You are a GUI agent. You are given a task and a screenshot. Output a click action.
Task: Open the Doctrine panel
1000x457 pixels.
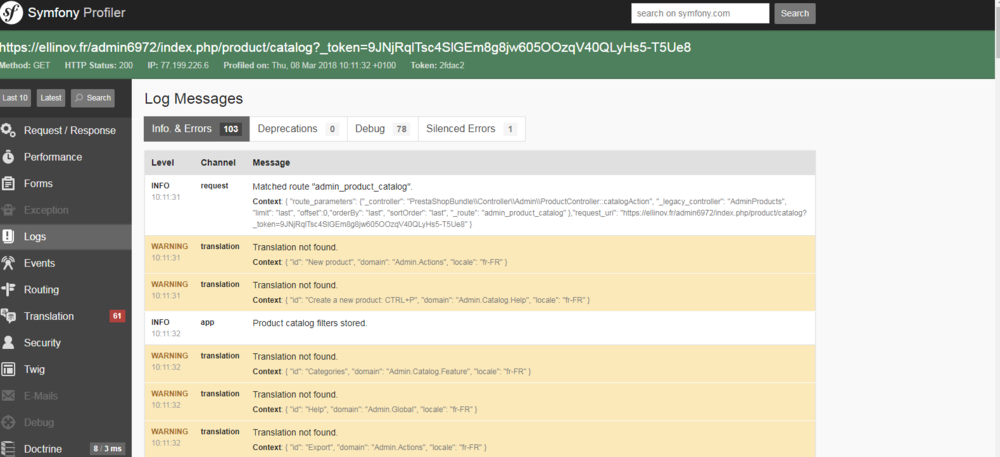point(66,449)
